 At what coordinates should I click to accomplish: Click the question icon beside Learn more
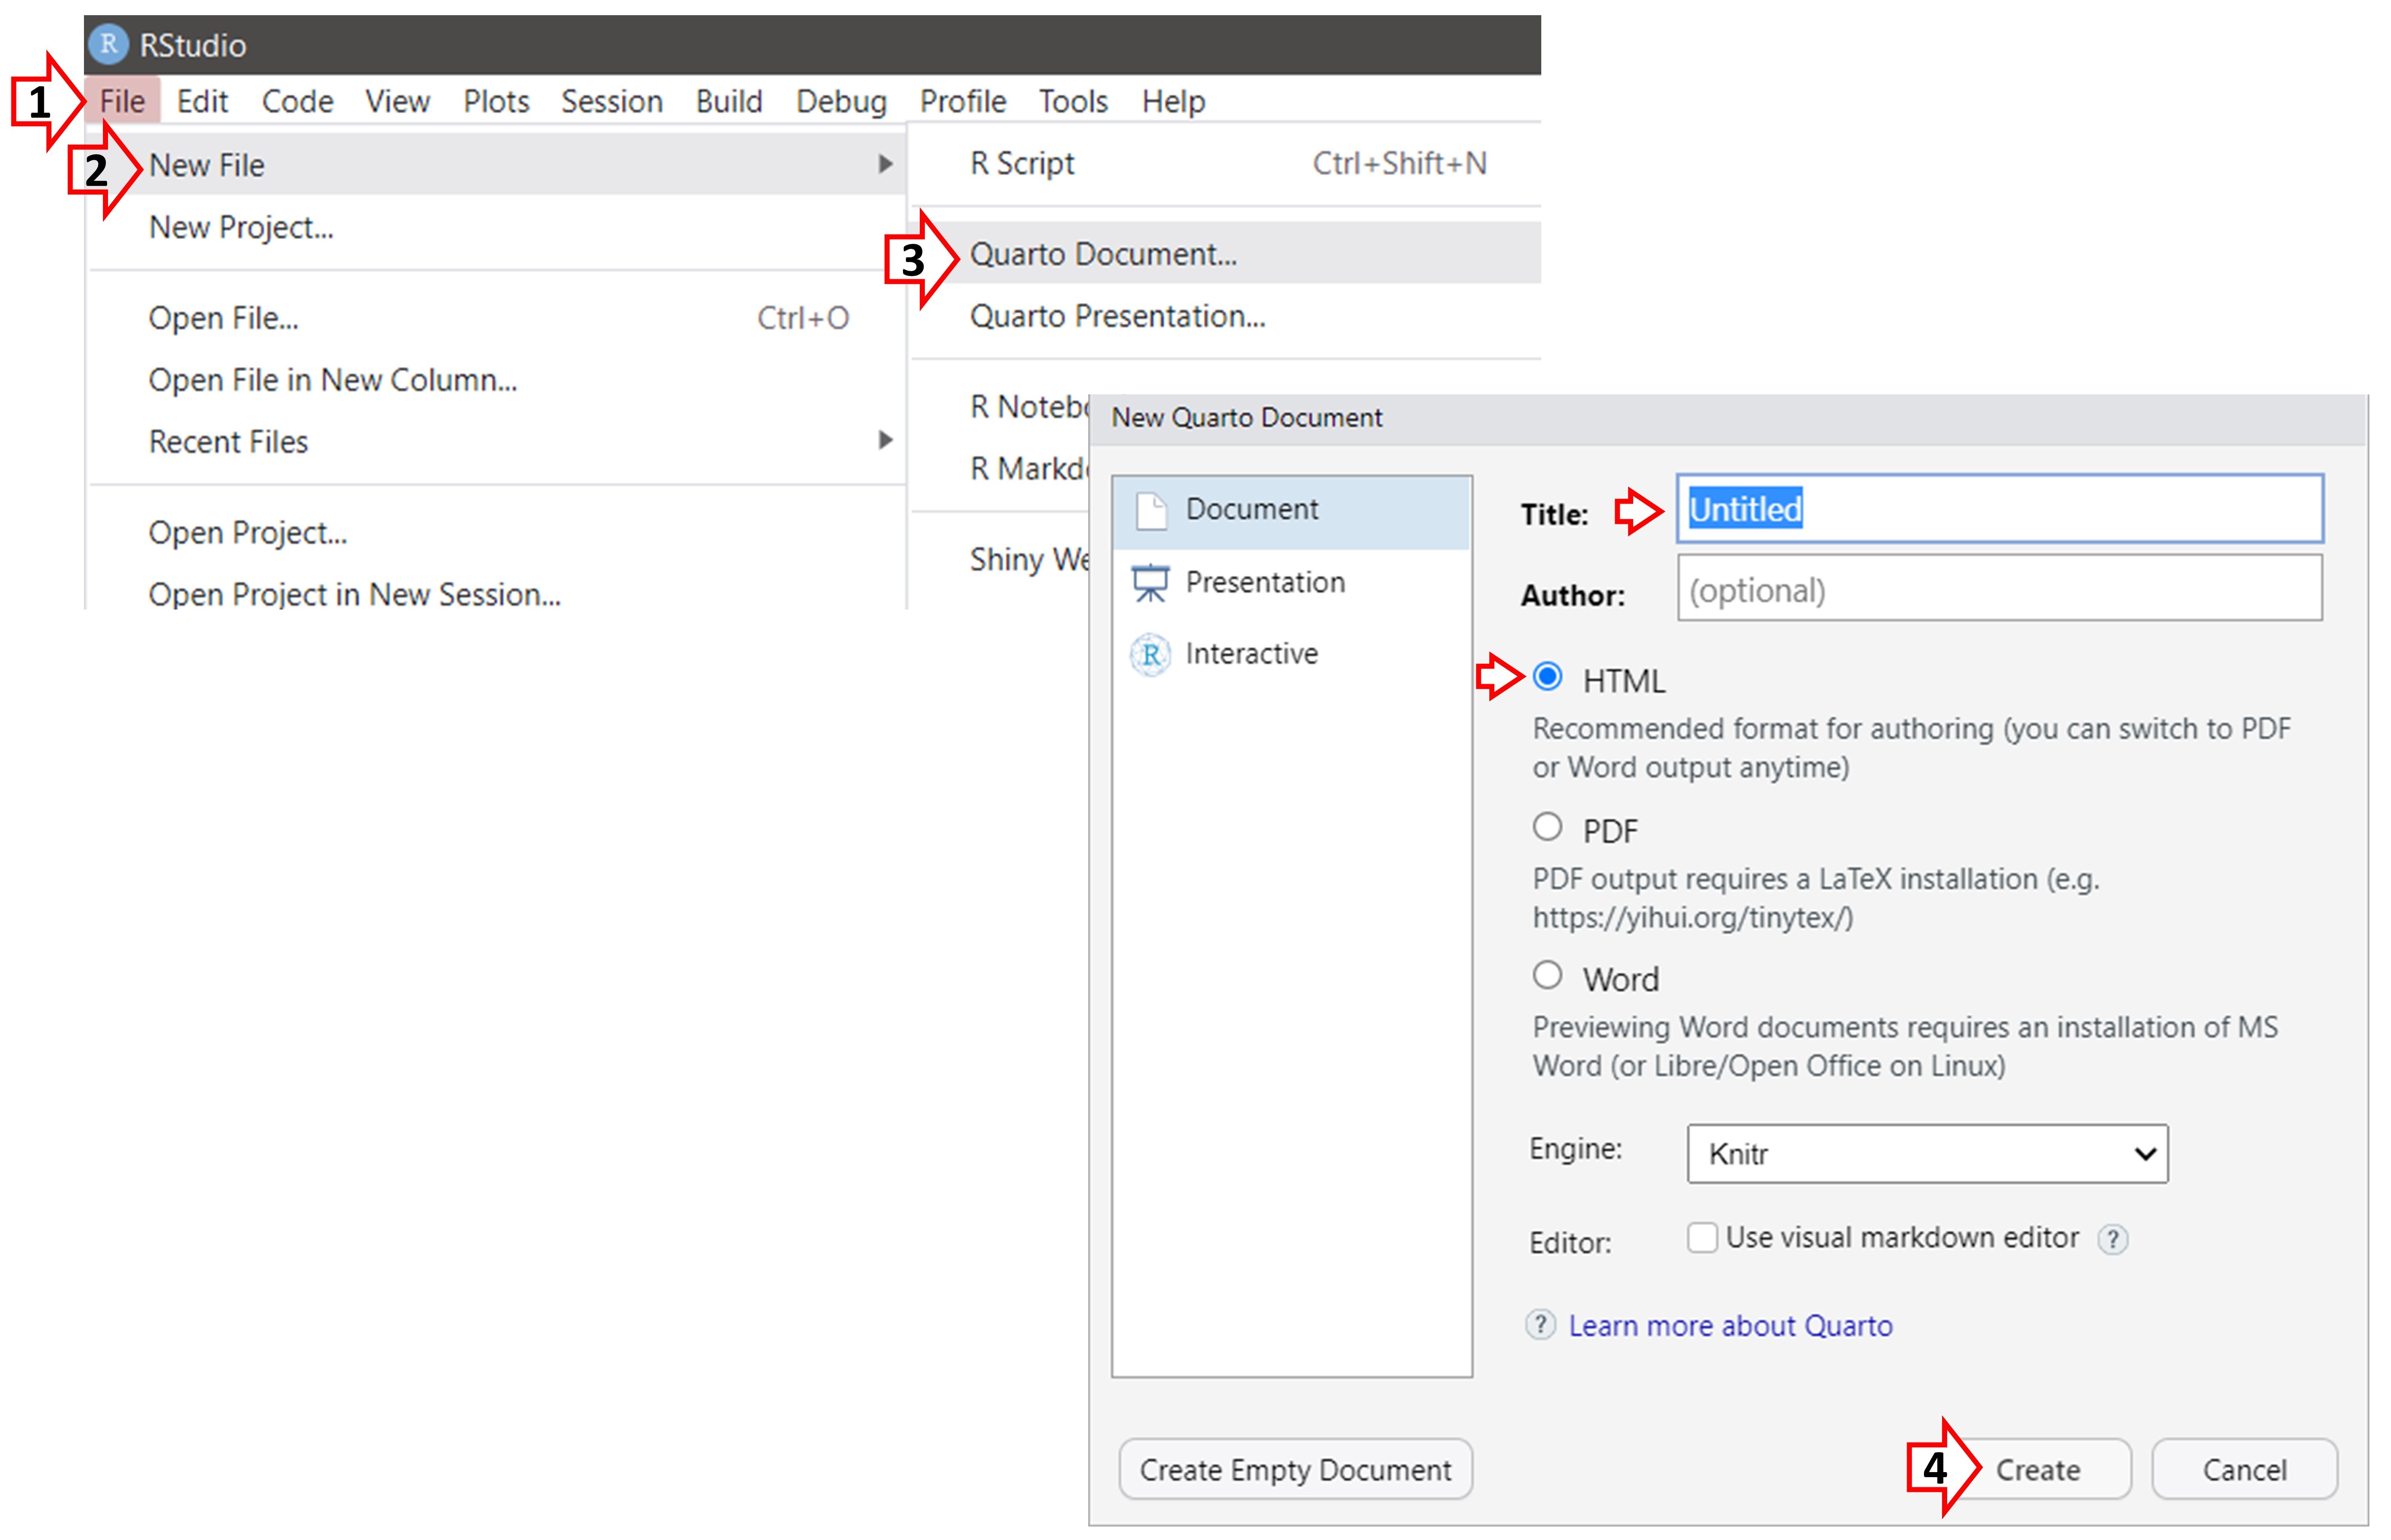point(1540,1325)
